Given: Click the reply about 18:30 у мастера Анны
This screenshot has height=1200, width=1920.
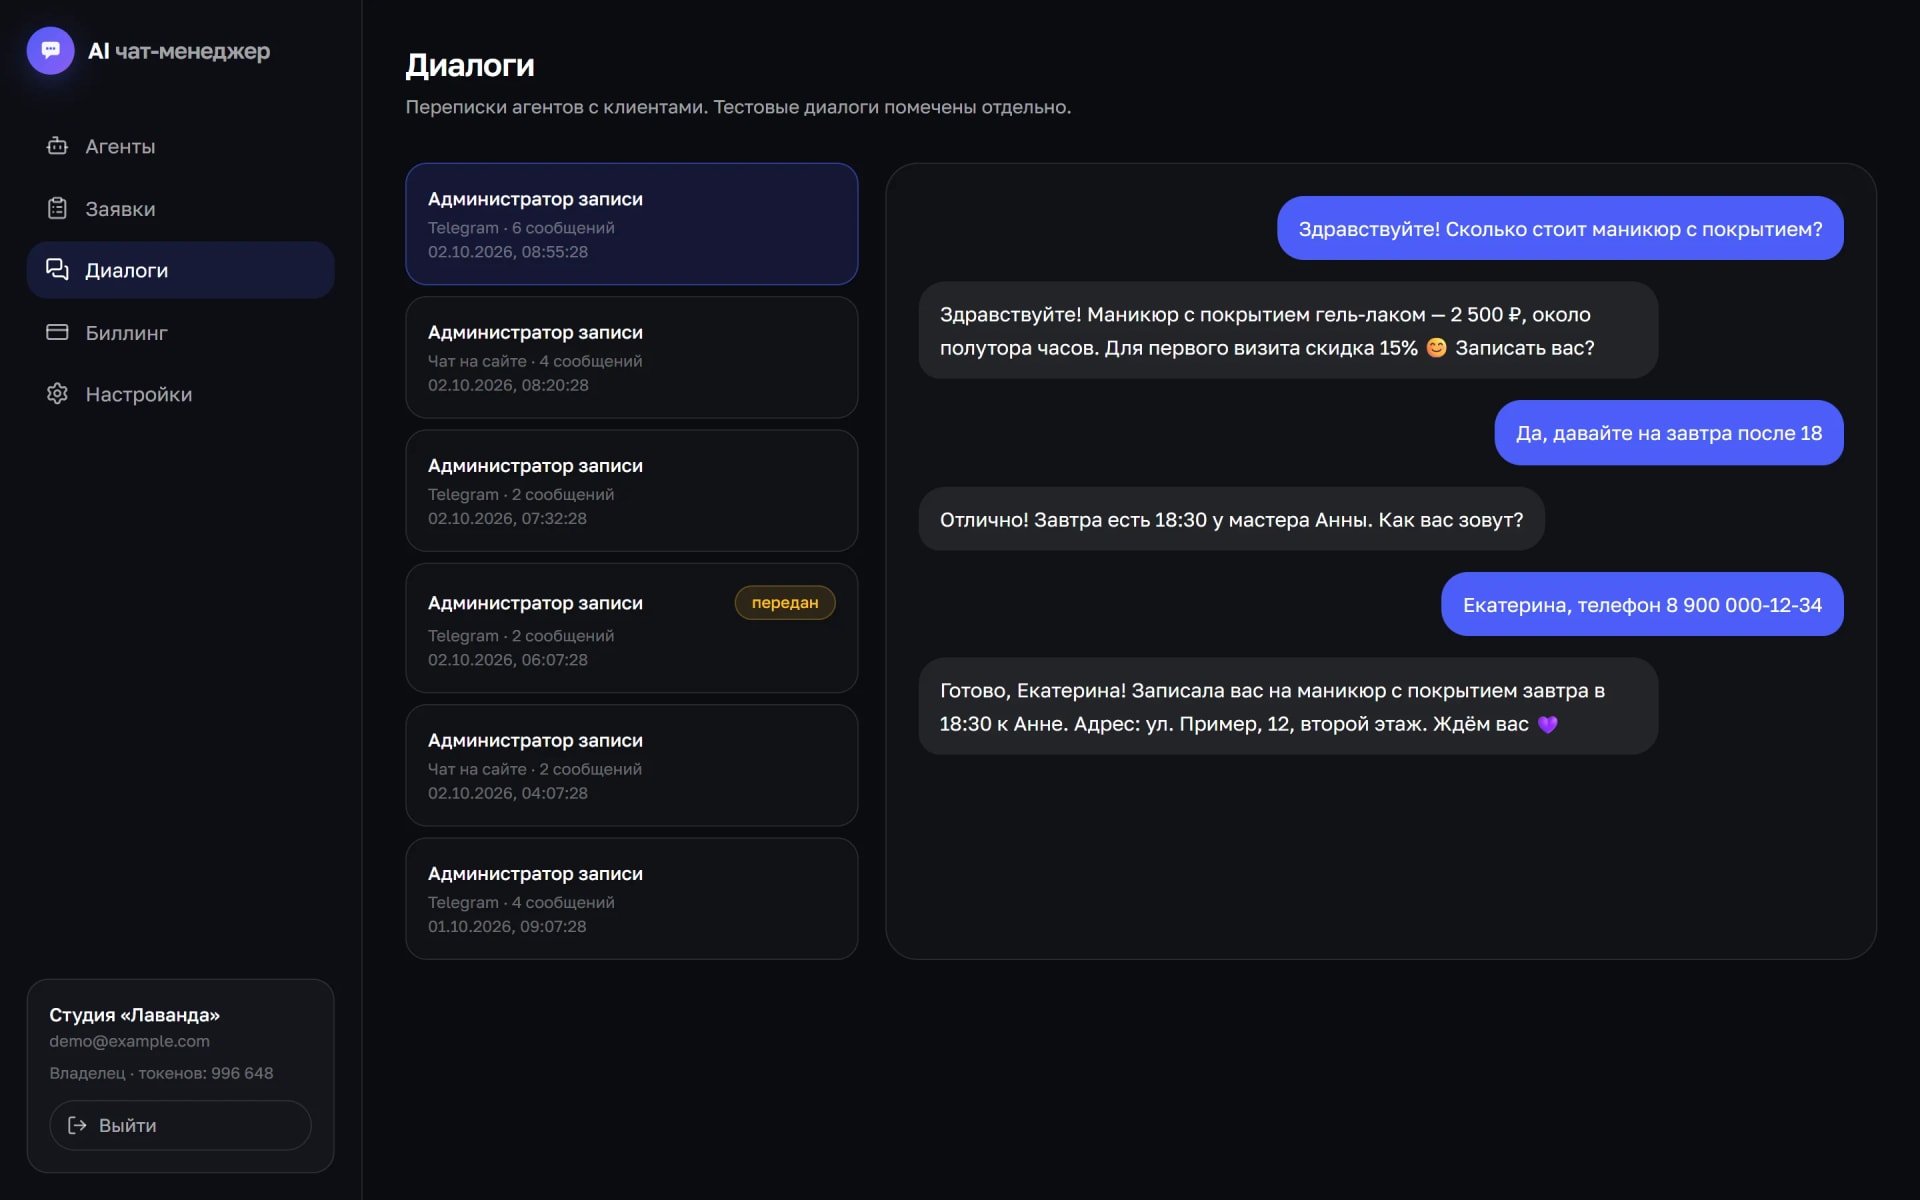Looking at the screenshot, I should click(1231, 519).
